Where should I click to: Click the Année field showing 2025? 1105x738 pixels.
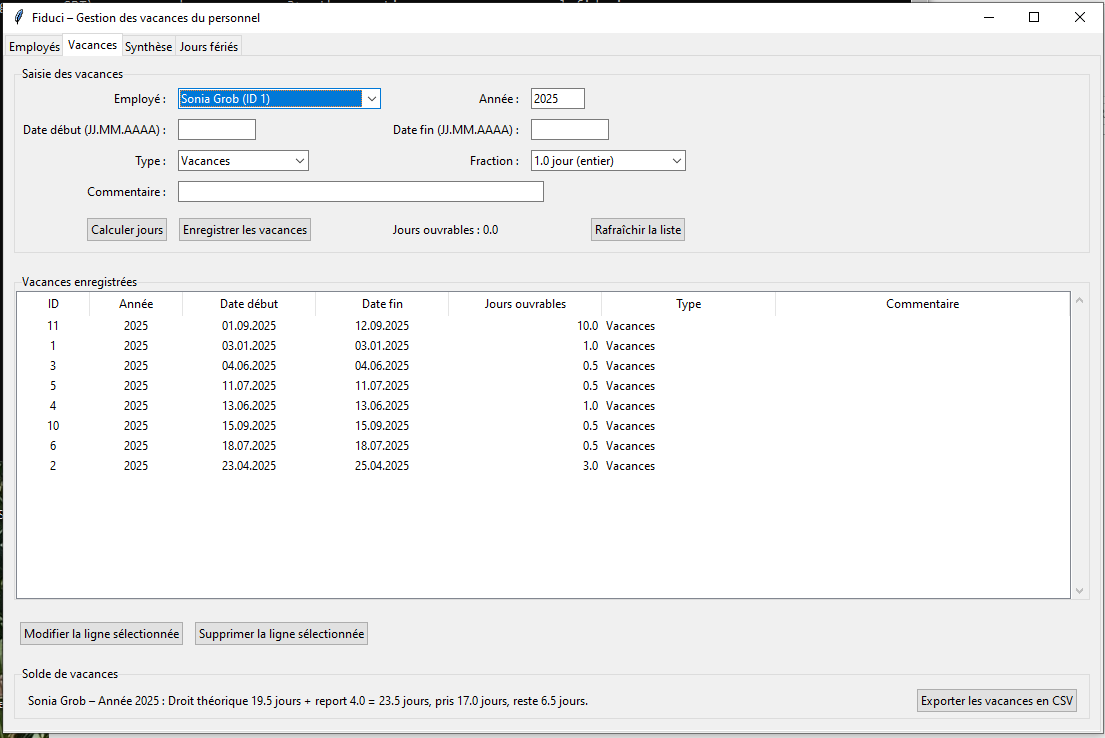point(557,99)
